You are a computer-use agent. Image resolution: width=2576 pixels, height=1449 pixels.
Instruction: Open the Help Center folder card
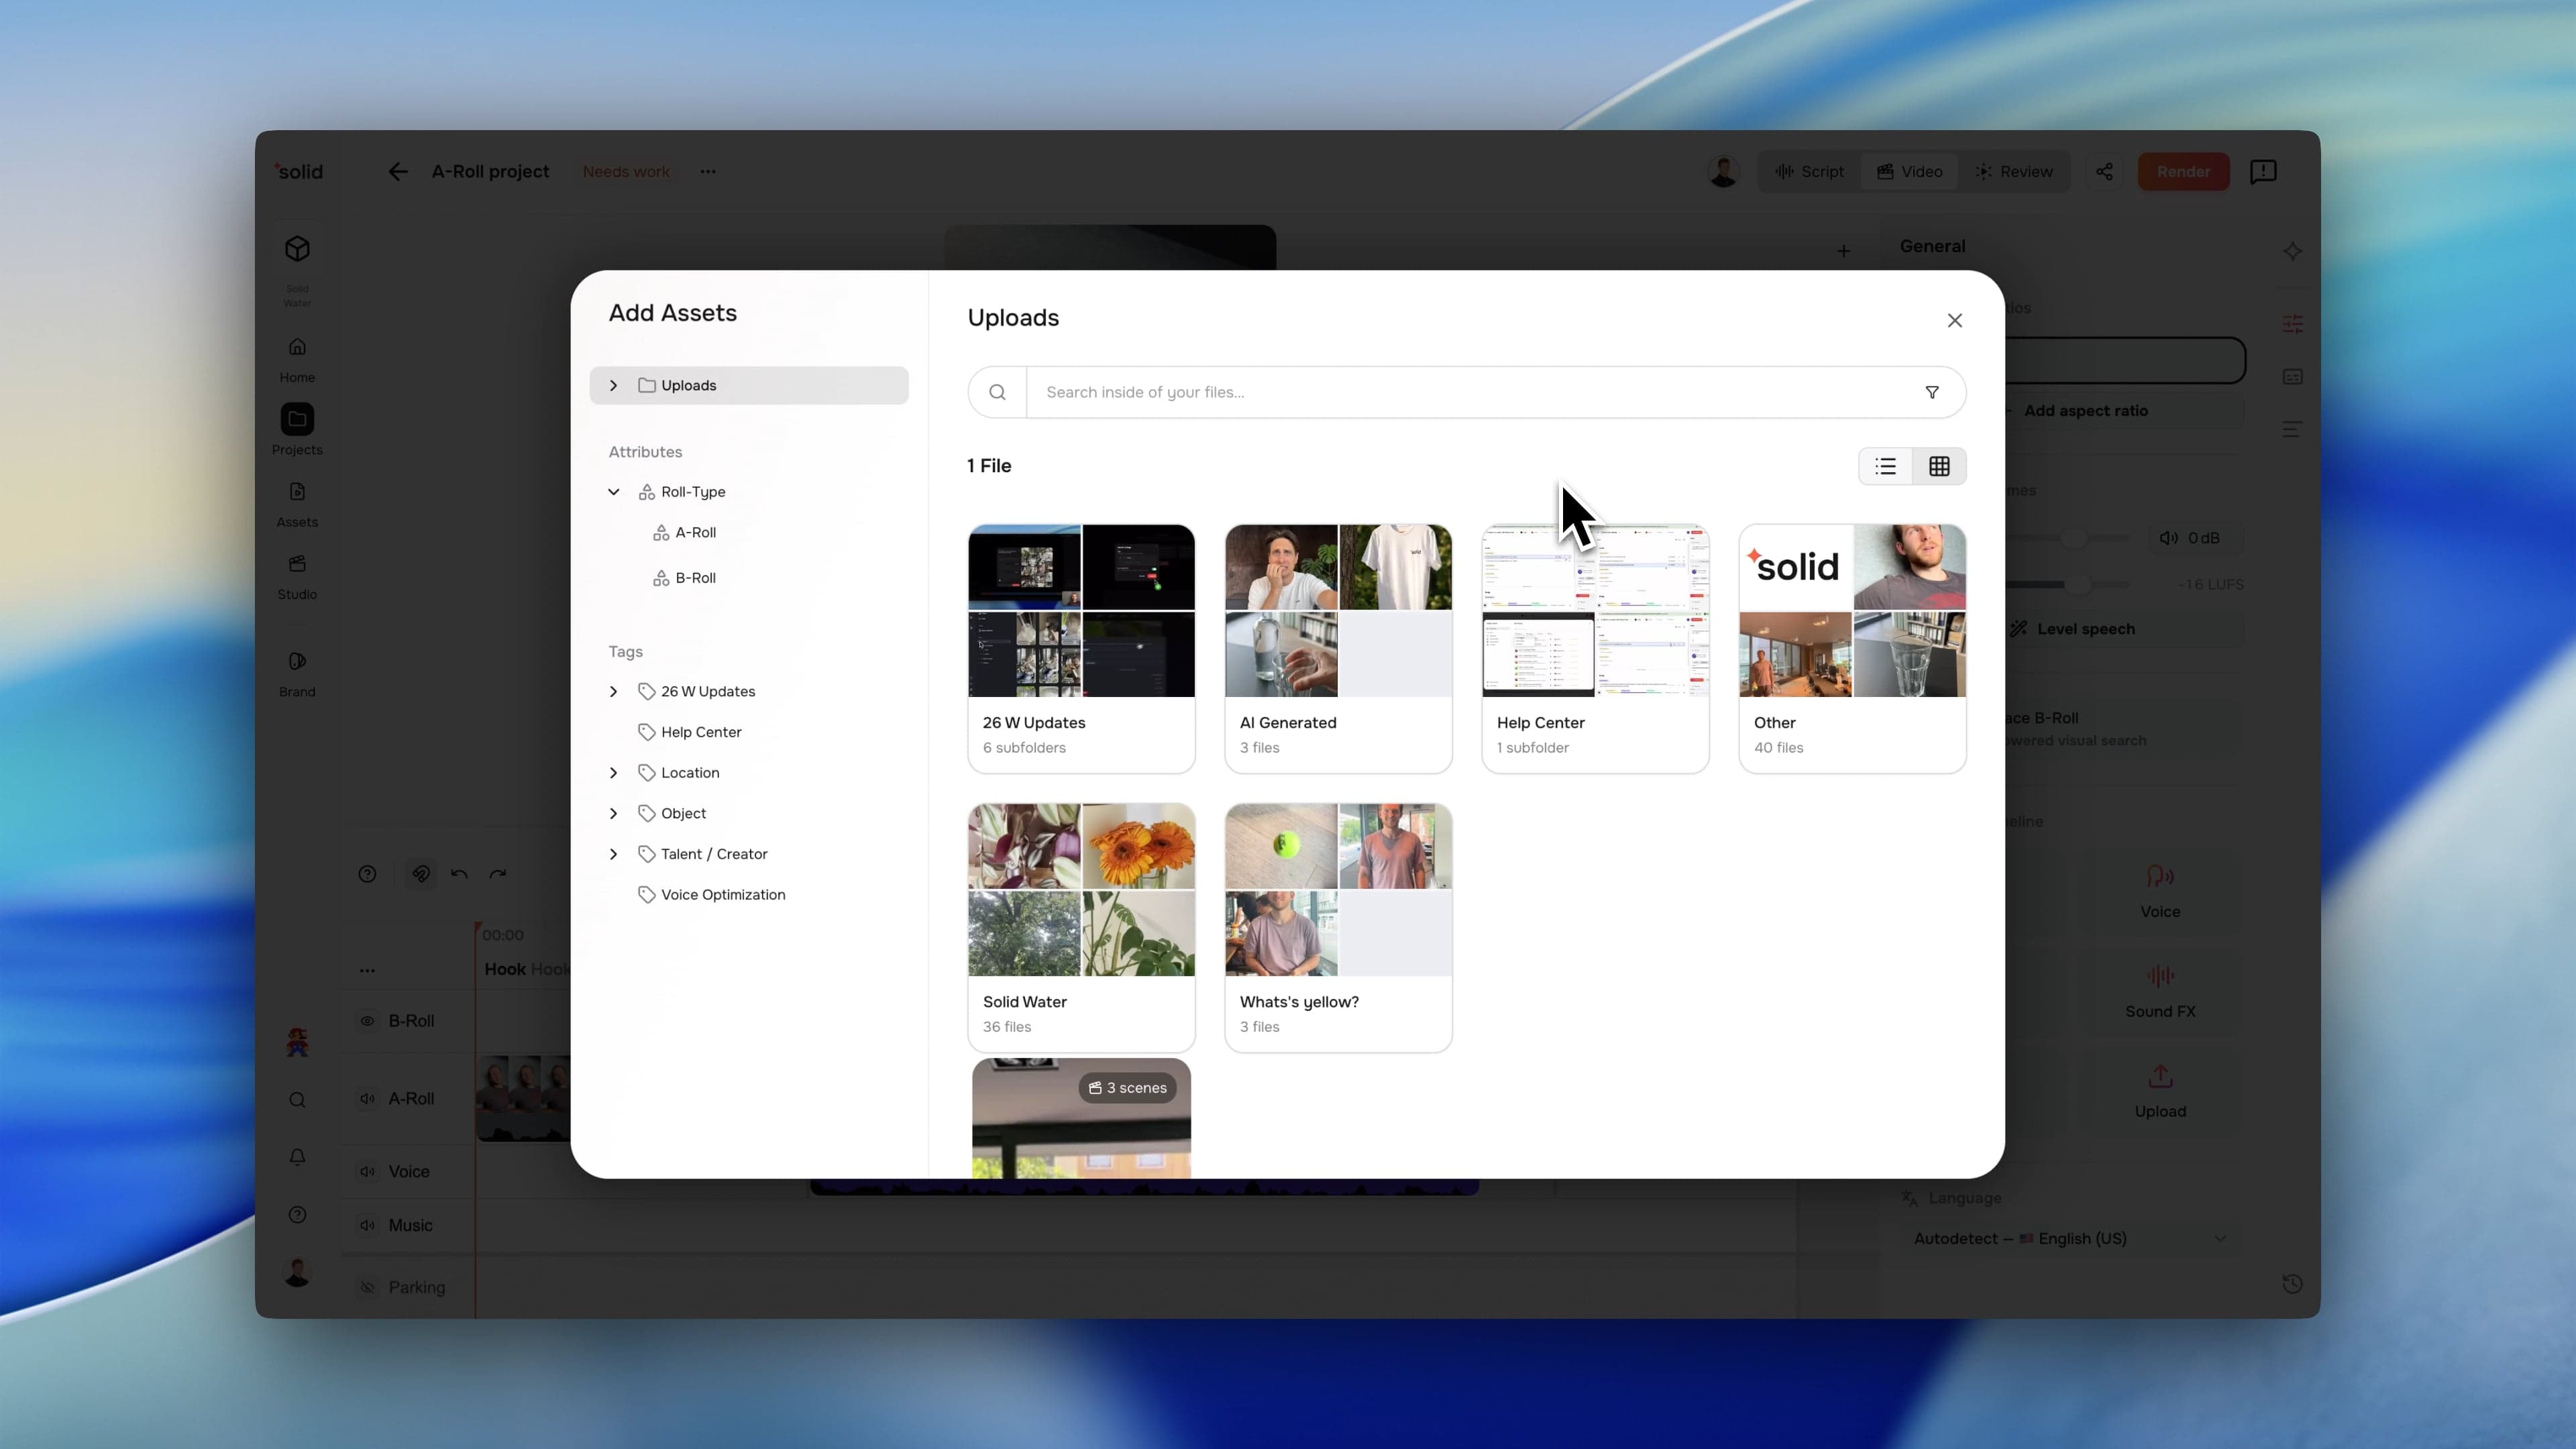tap(1595, 648)
